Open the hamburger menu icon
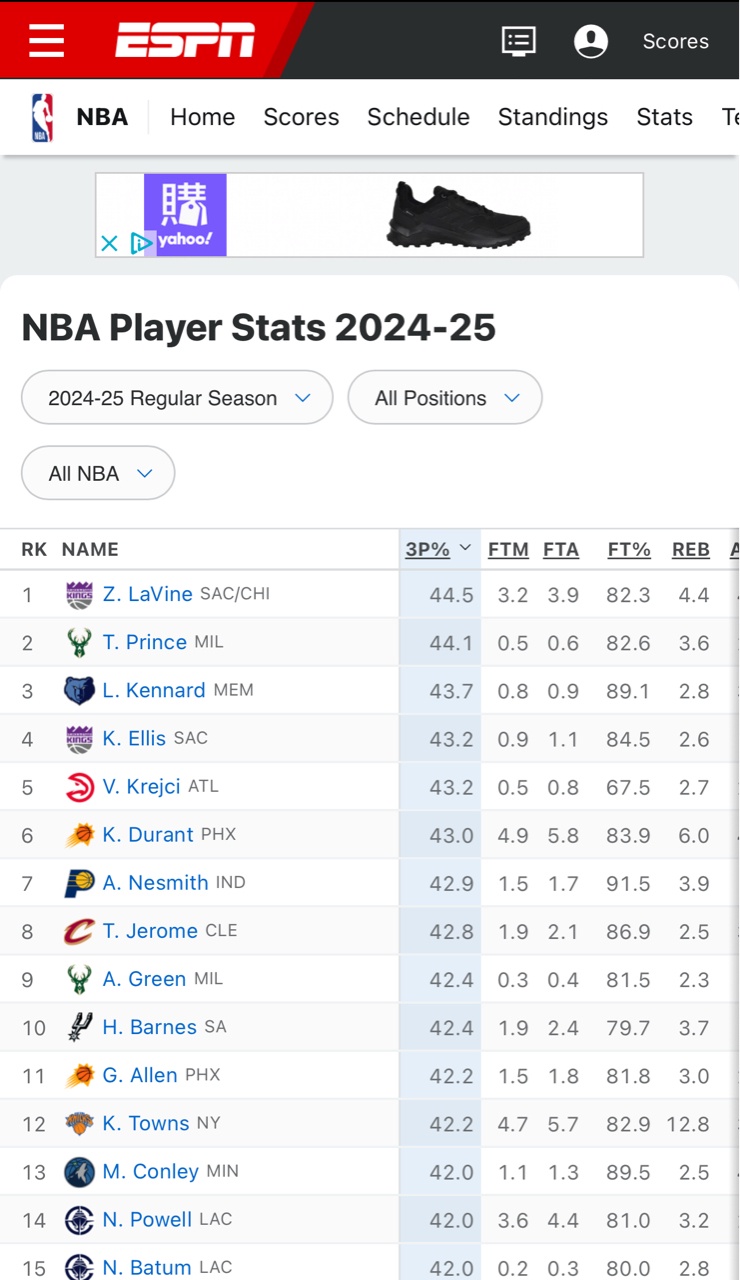The height and width of the screenshot is (1280, 740). coord(46,41)
